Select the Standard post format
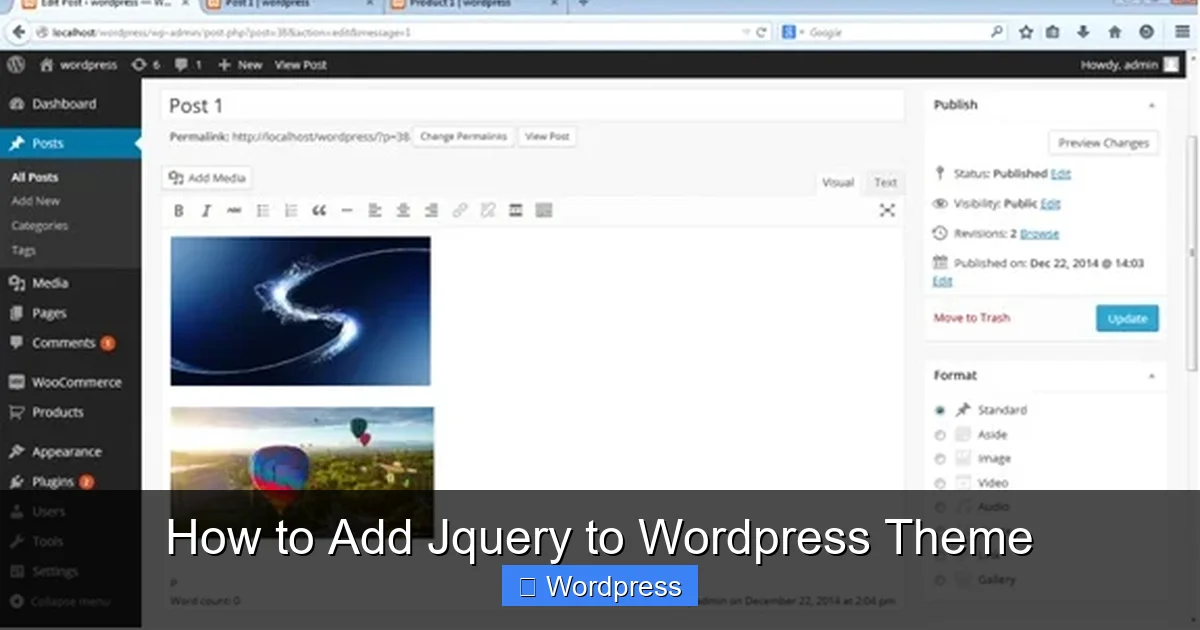The height and width of the screenshot is (630, 1200). click(x=940, y=410)
